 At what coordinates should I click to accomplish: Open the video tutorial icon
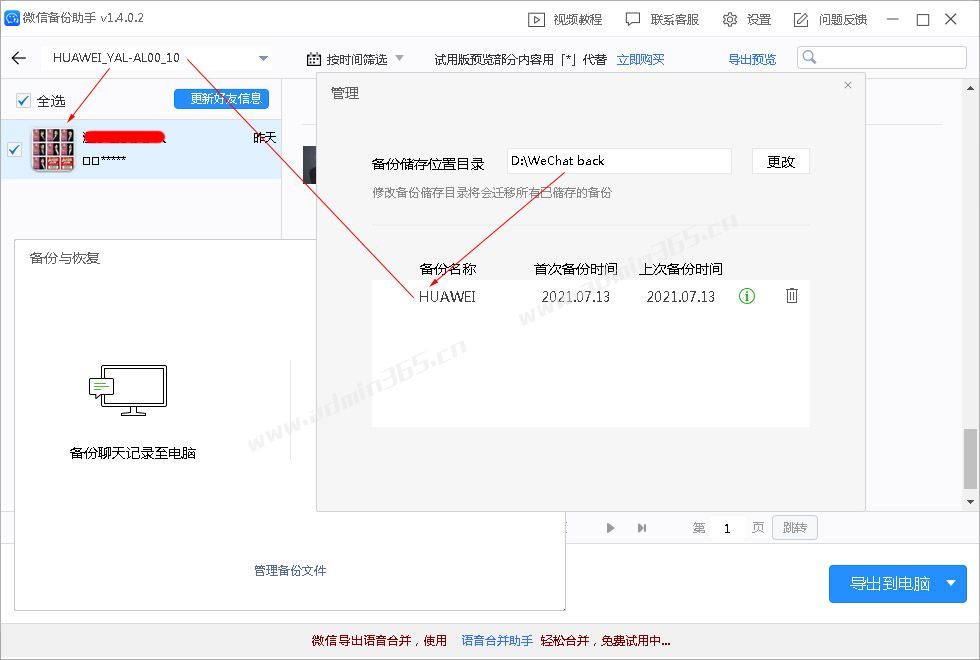tap(536, 20)
